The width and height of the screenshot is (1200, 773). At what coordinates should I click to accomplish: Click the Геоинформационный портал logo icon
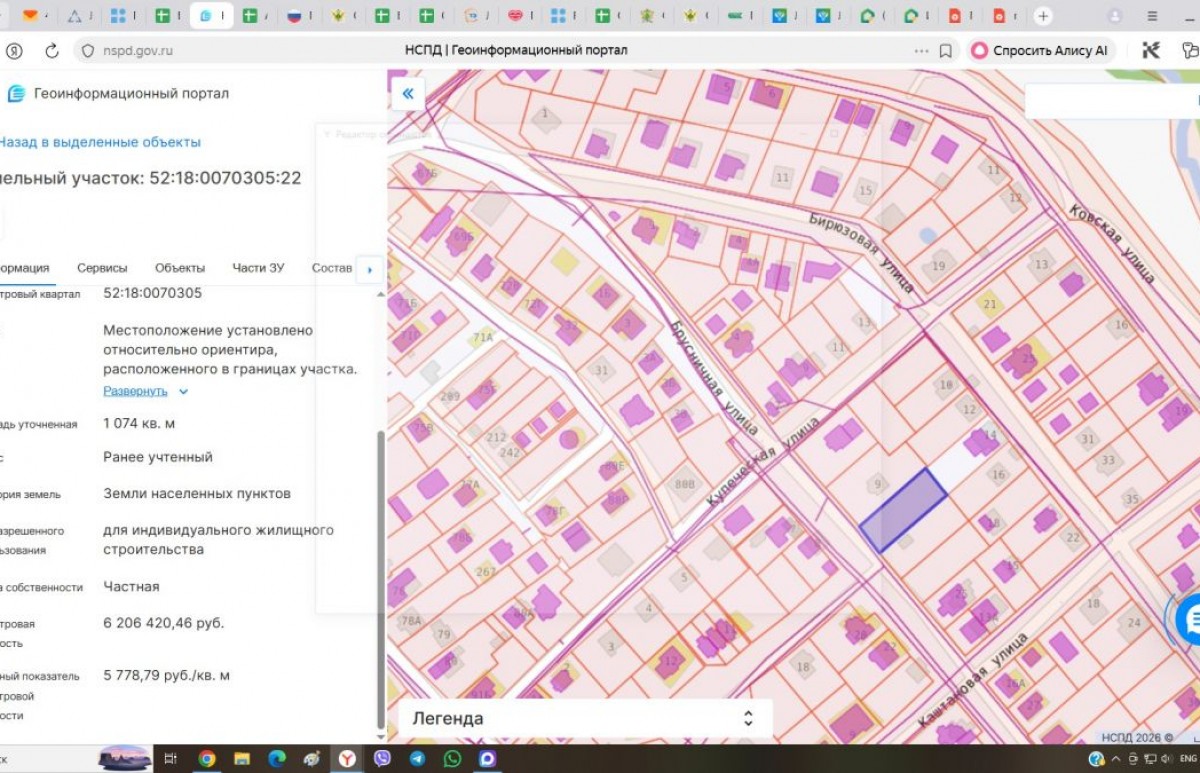16,94
